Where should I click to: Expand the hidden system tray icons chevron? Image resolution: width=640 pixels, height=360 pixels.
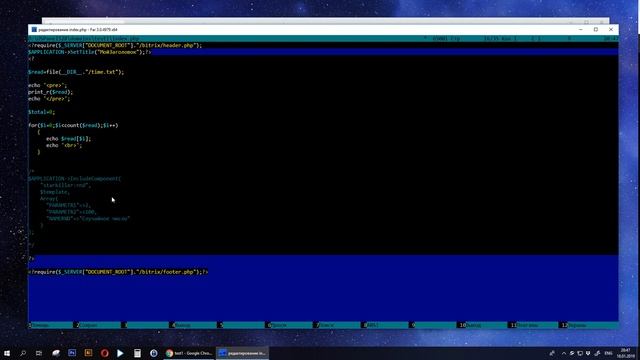pos(564,353)
